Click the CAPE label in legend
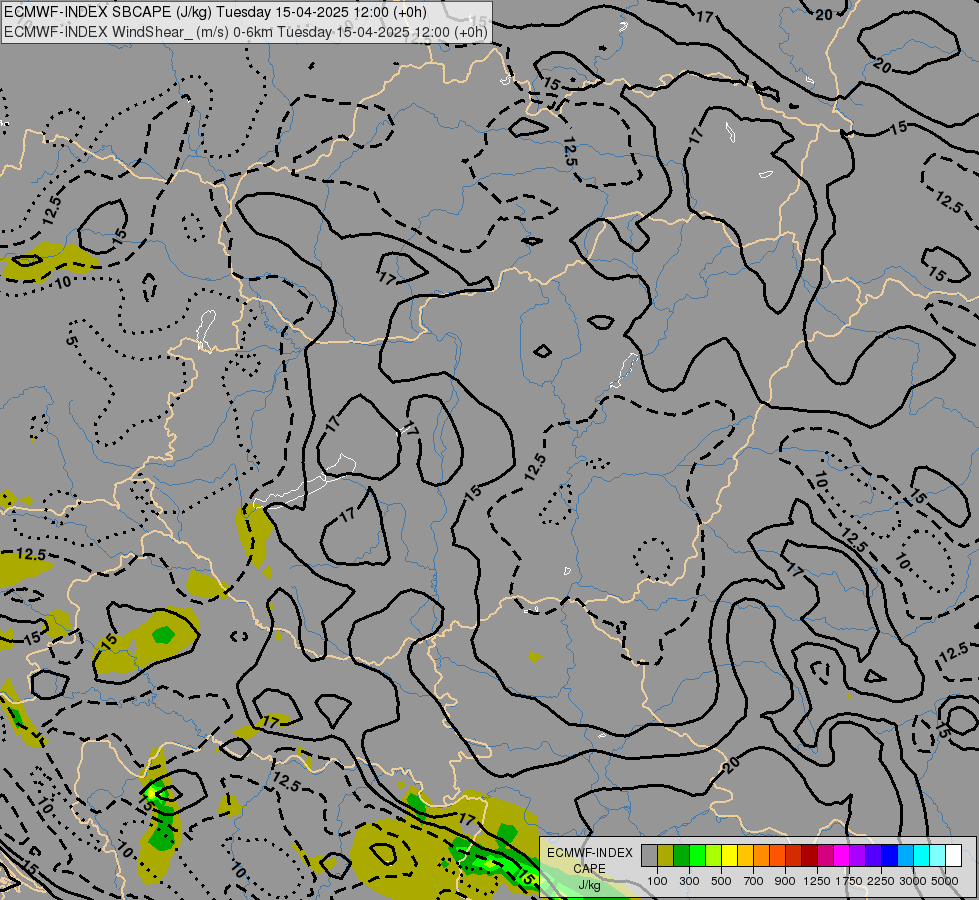Screen dimensions: 979x900 [589, 869]
